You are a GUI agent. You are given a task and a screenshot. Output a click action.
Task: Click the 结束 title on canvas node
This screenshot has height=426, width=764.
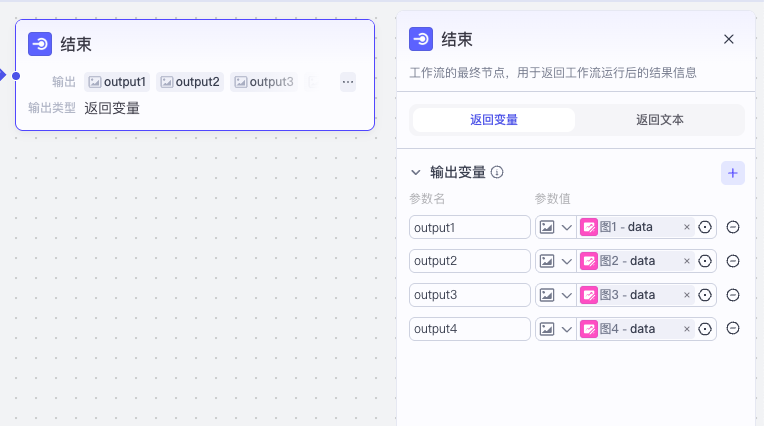coord(76,44)
